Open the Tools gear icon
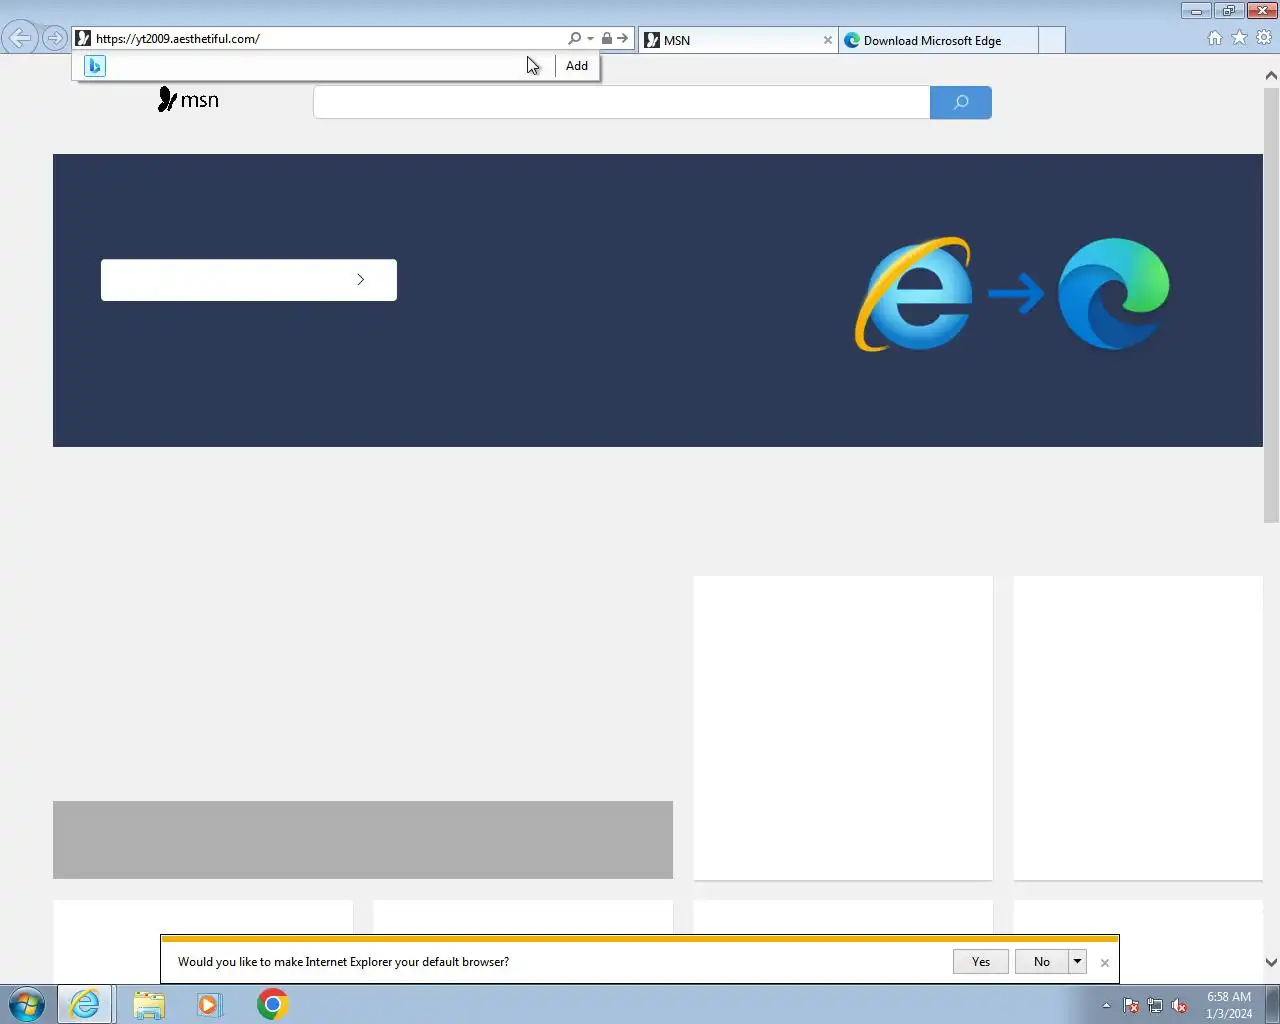This screenshot has width=1280, height=1024. (x=1264, y=38)
